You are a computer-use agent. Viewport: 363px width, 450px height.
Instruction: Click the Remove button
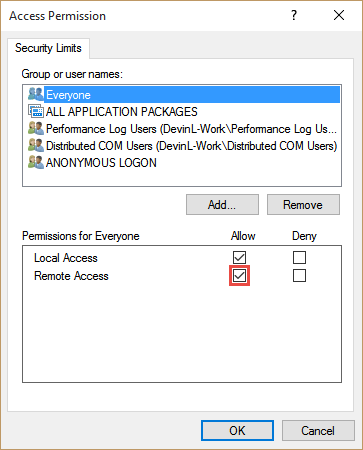(x=303, y=205)
